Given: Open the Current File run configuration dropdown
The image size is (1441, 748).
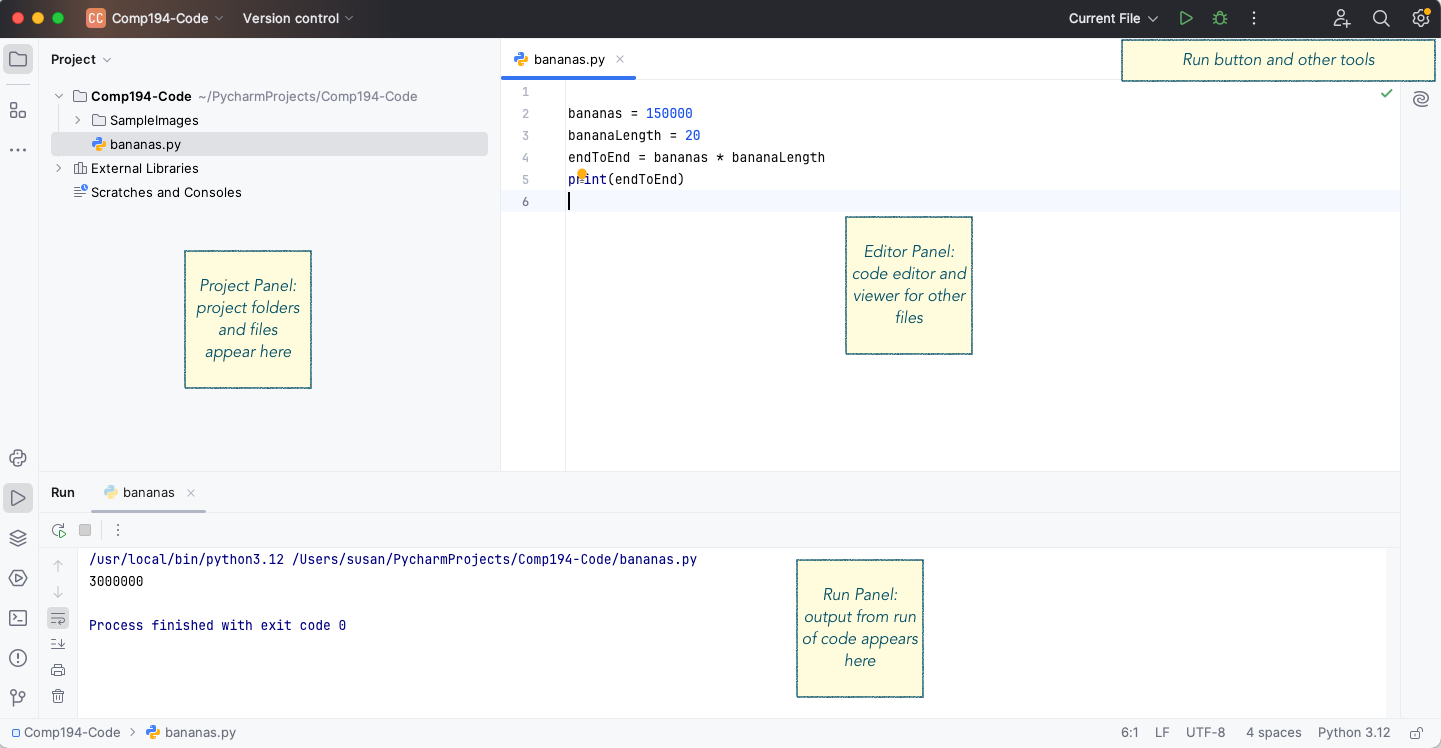Looking at the screenshot, I should click(1113, 18).
